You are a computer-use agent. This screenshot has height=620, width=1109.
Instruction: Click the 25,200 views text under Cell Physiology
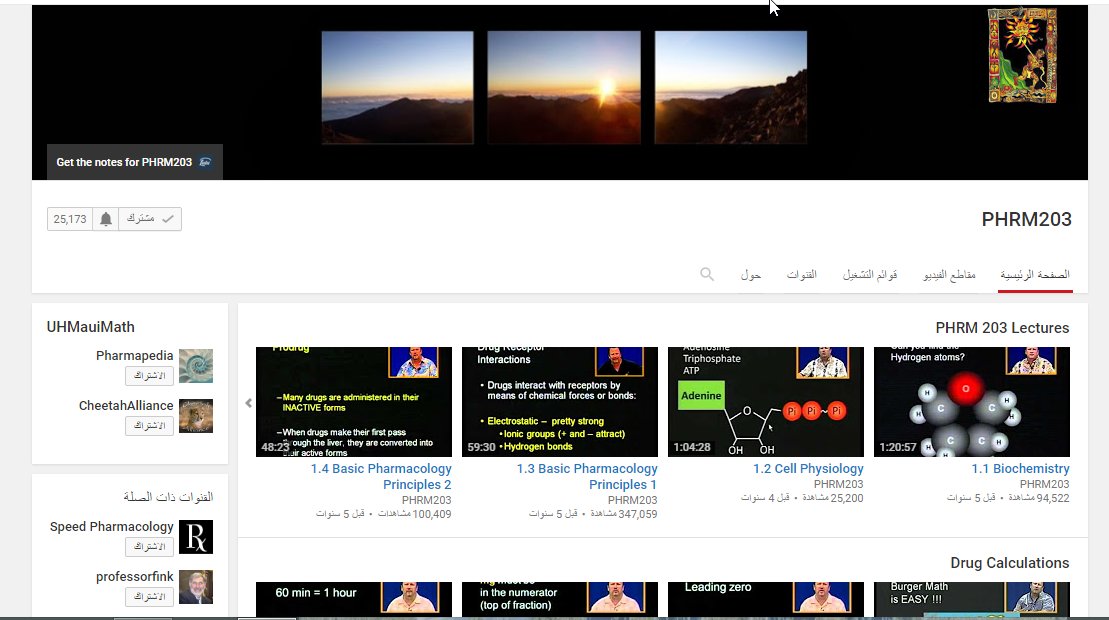point(832,498)
